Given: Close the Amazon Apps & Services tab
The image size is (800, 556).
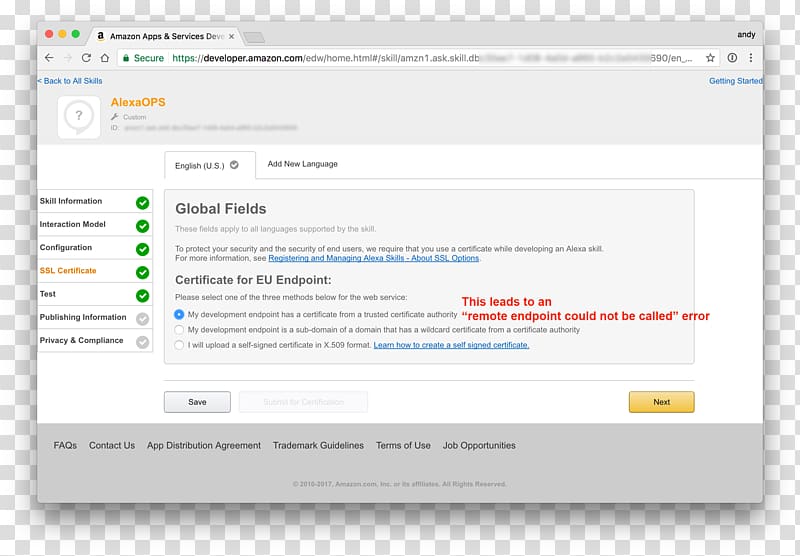Looking at the screenshot, I should coord(232,36).
